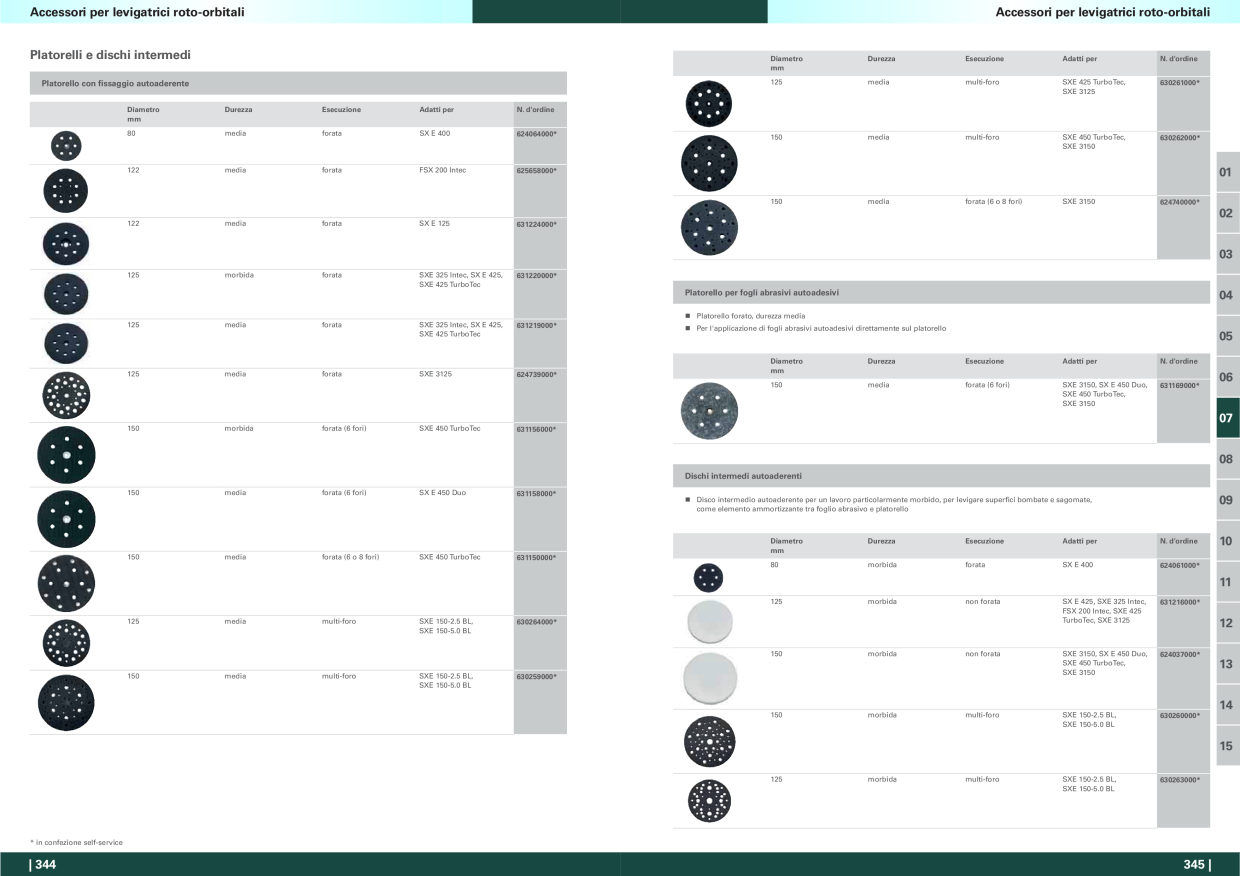
Task: Select chapter tab 13
Action: pos(1227,664)
